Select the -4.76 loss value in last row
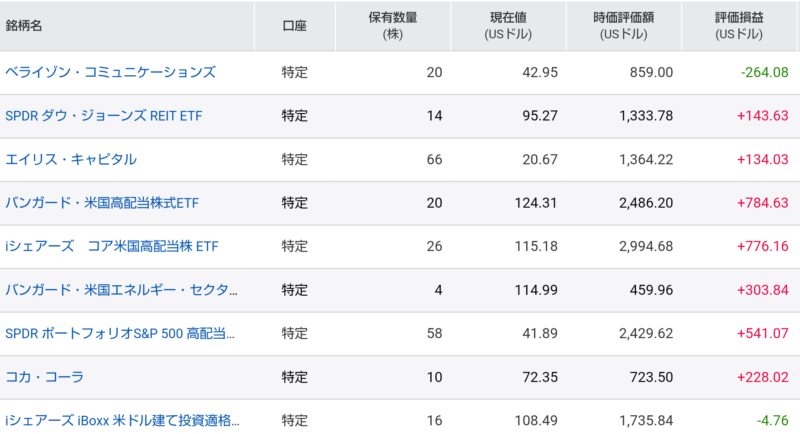Screen dimensions: 800x434 (772, 420)
